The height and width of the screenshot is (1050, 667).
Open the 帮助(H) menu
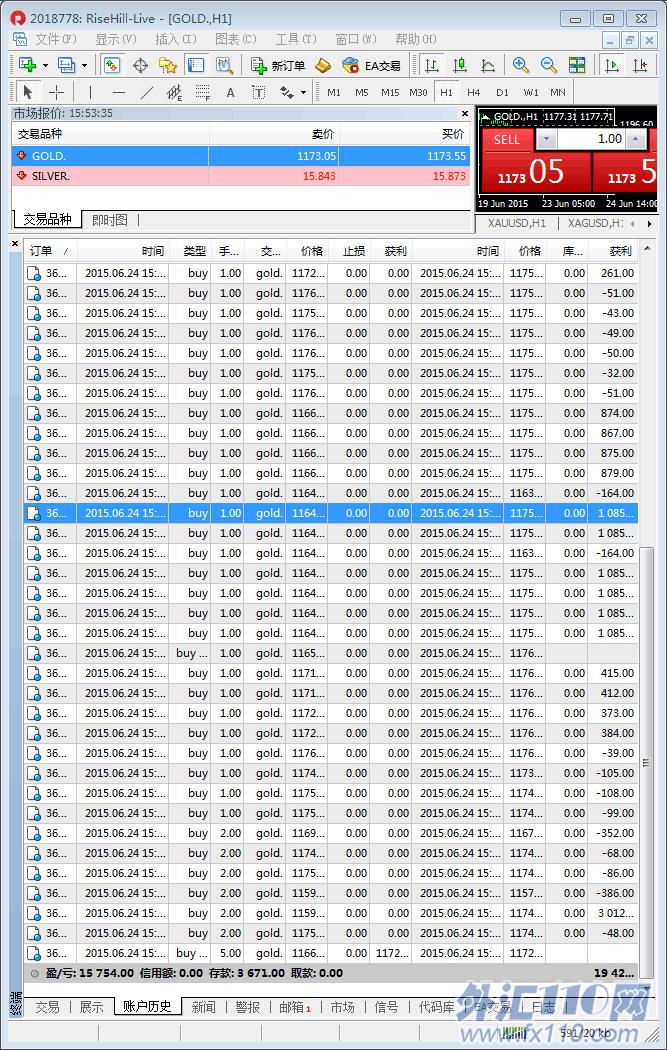[415, 40]
